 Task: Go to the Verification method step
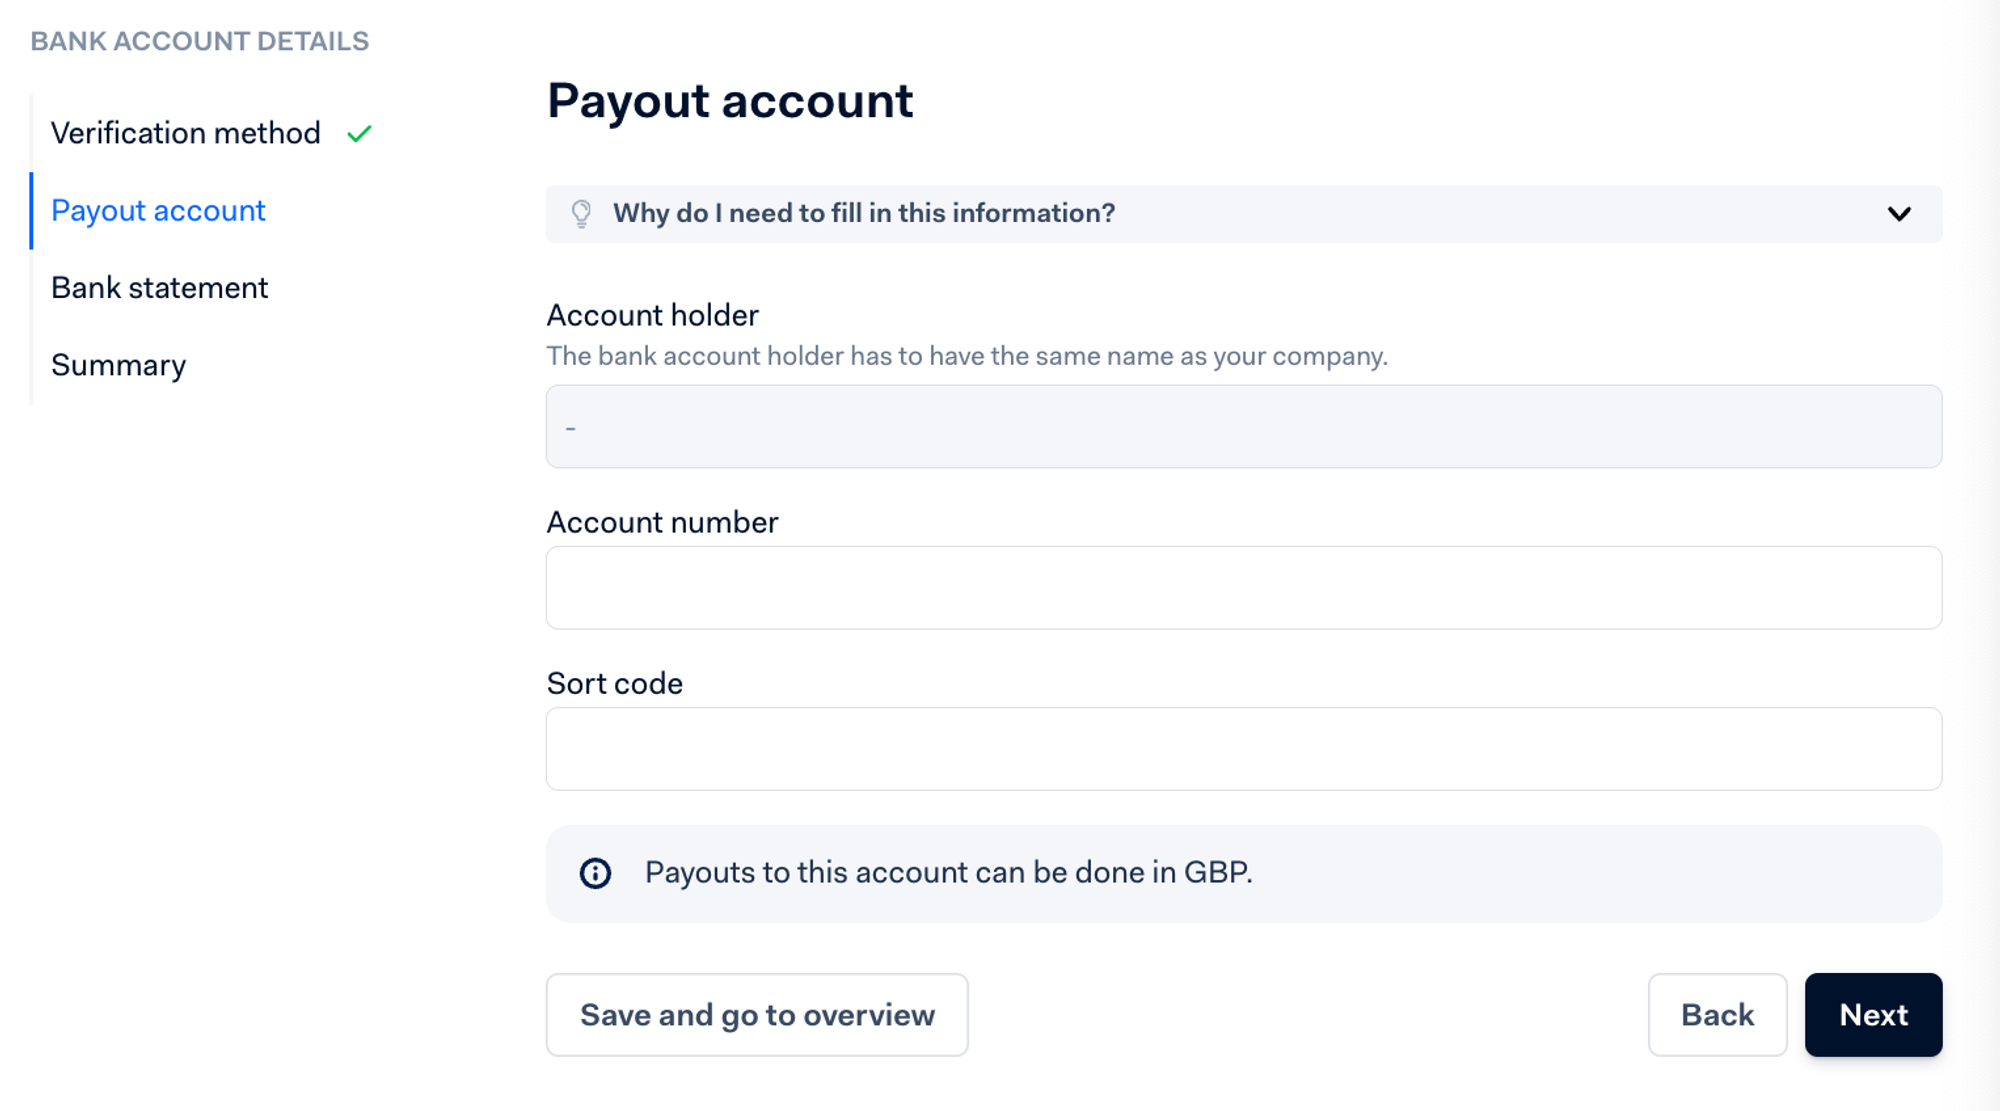tap(186, 133)
